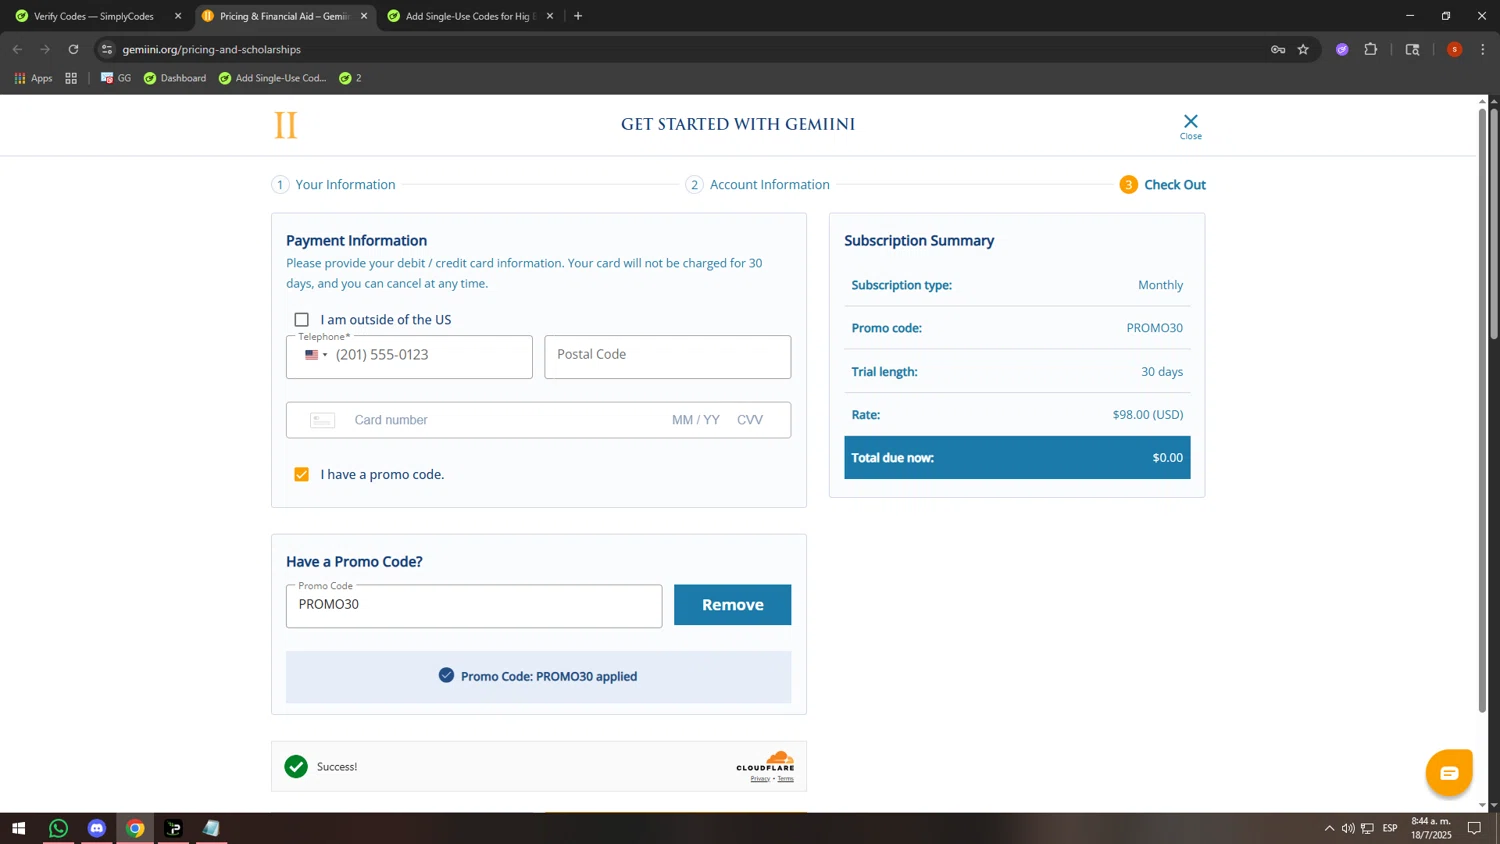
Task: Open Cloudflare Terms link
Action: pyautogui.click(x=785, y=779)
